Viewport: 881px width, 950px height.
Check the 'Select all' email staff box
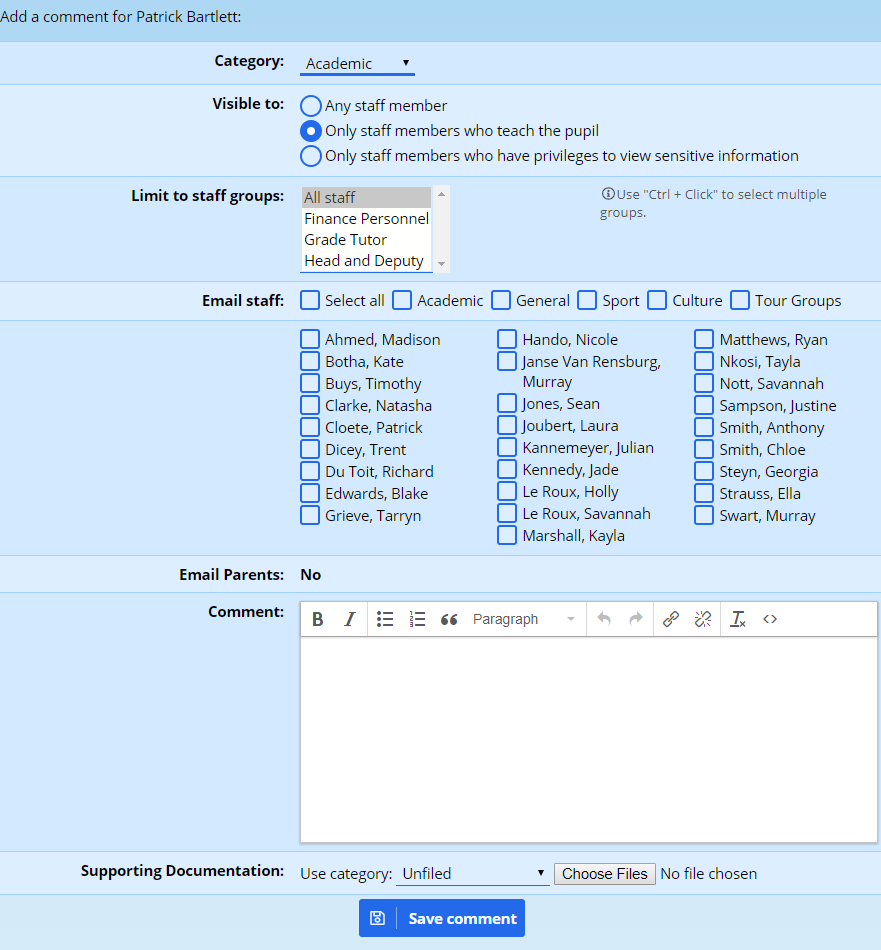pyautogui.click(x=311, y=300)
